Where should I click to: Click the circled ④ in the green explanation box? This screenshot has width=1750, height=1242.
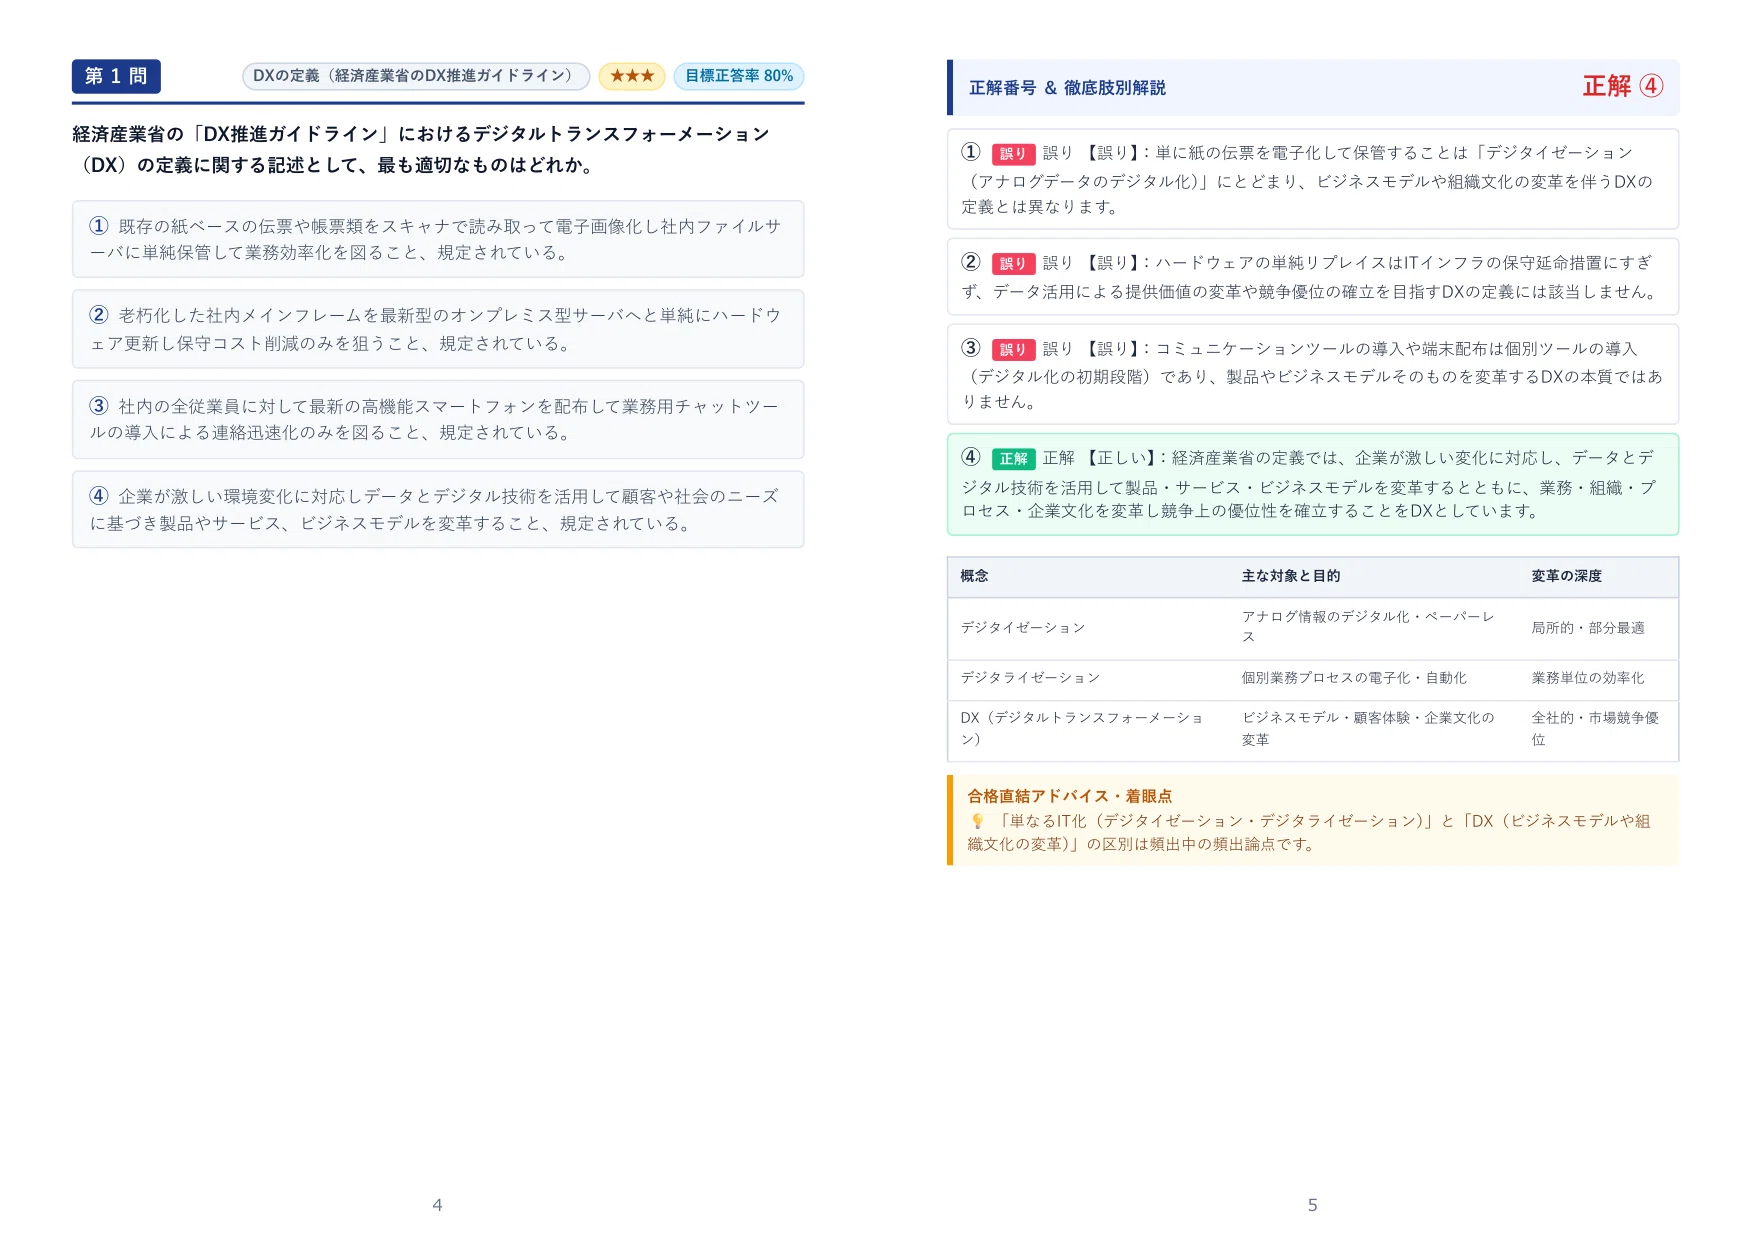pos(971,457)
